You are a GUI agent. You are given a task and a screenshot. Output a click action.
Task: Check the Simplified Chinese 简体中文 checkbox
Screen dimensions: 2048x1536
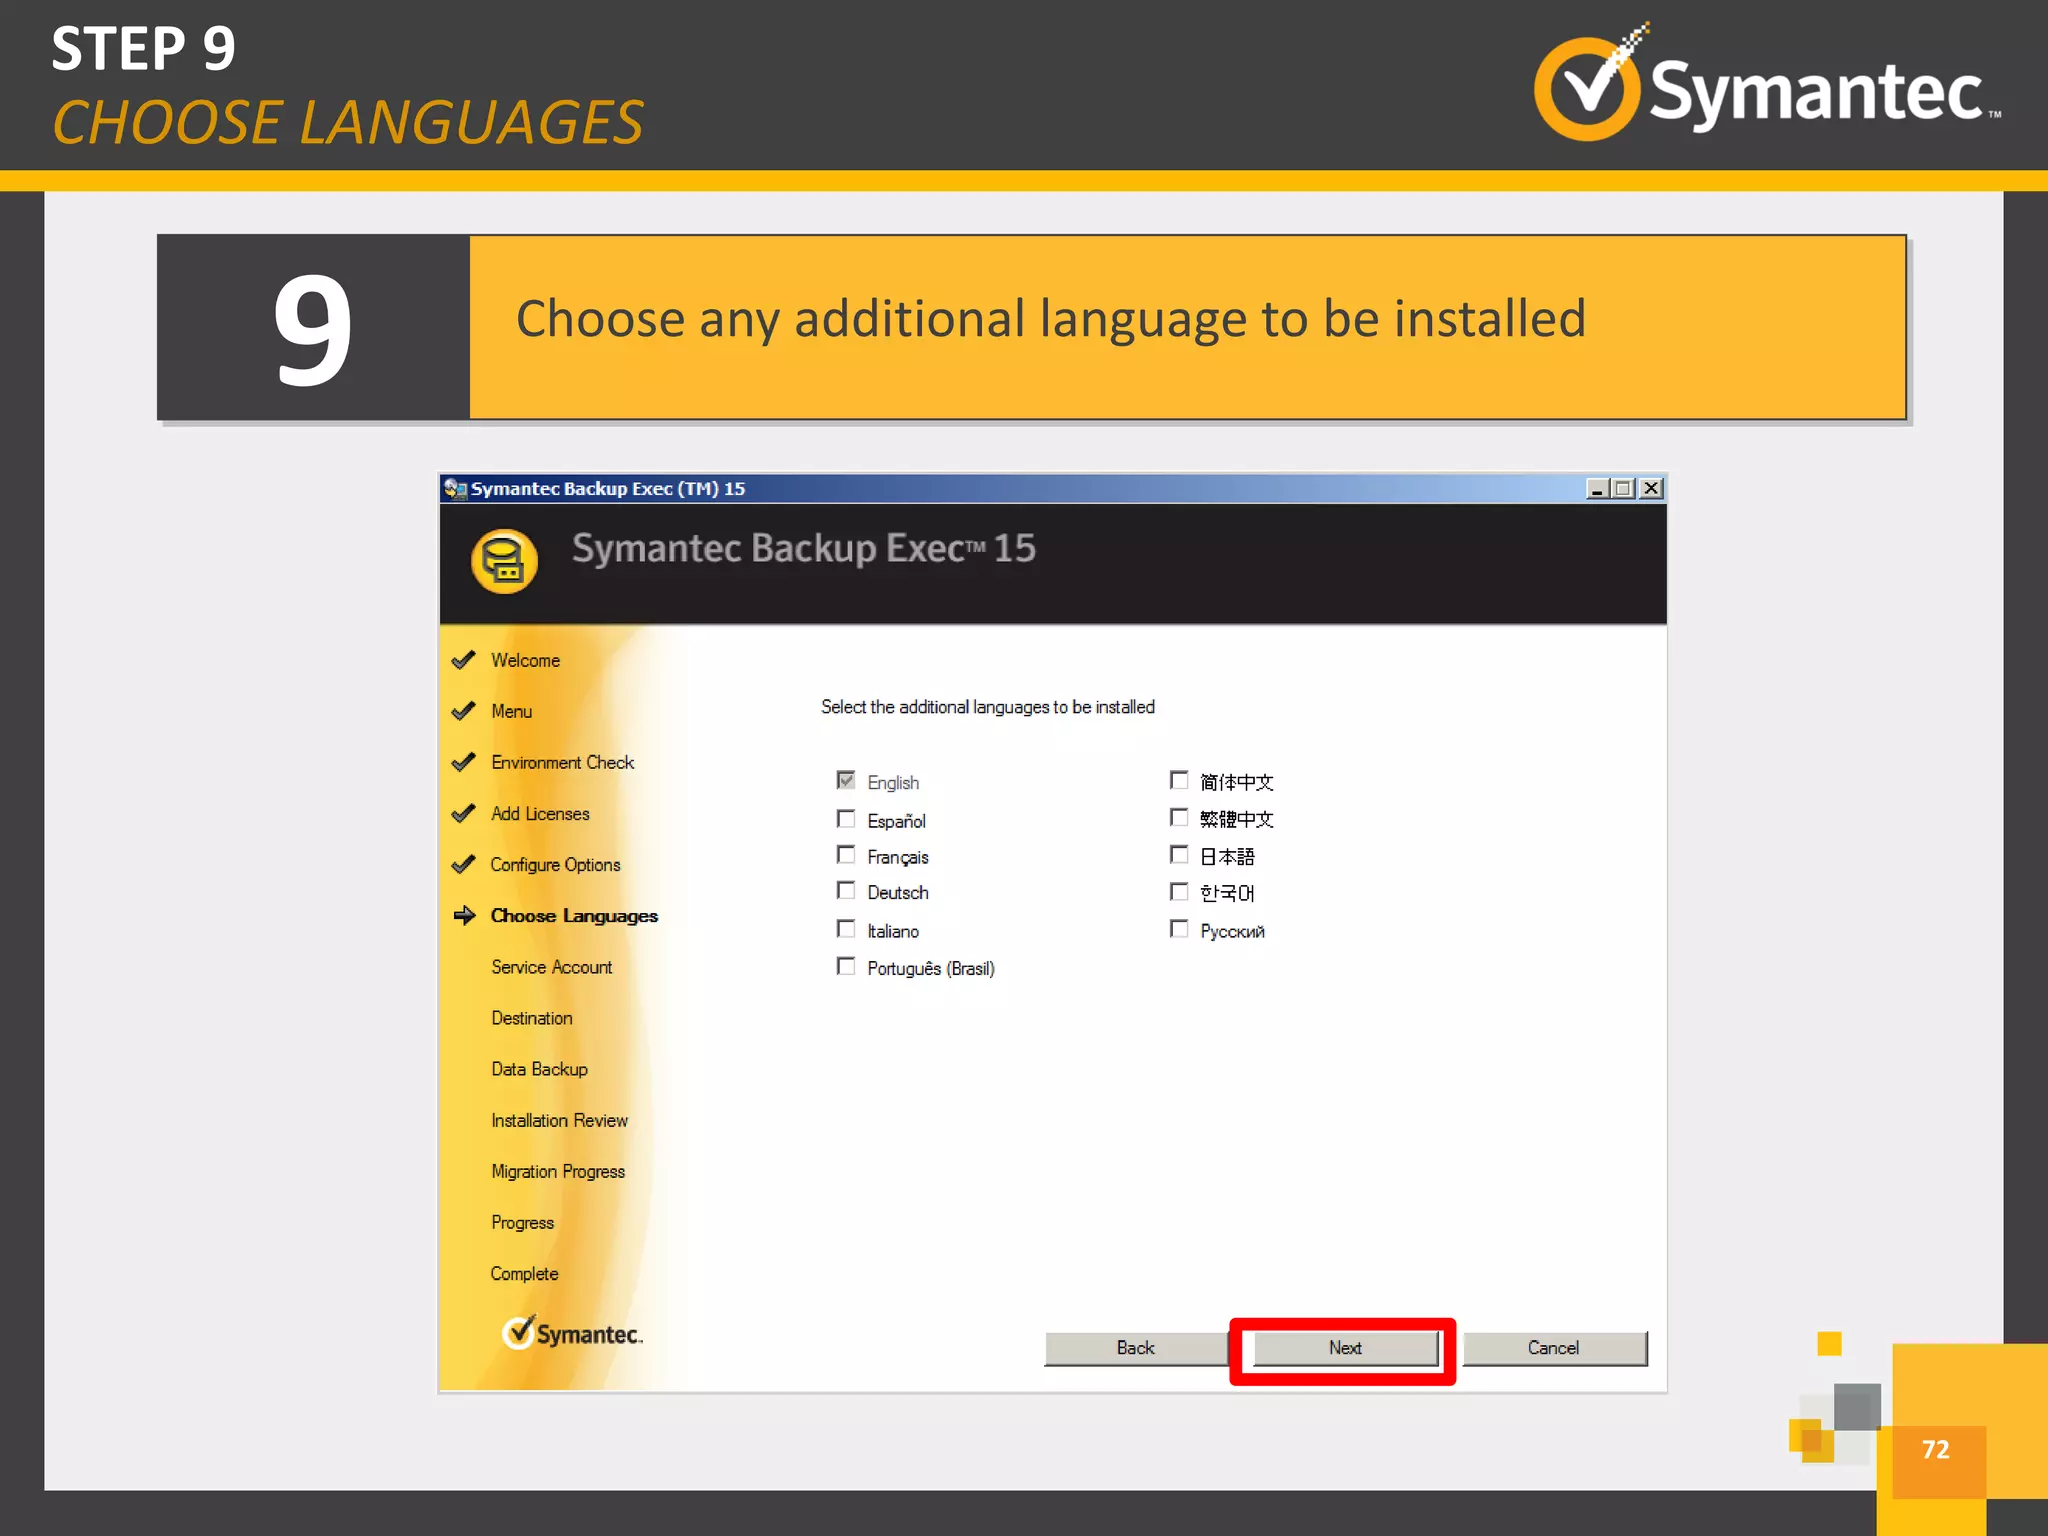(1179, 780)
